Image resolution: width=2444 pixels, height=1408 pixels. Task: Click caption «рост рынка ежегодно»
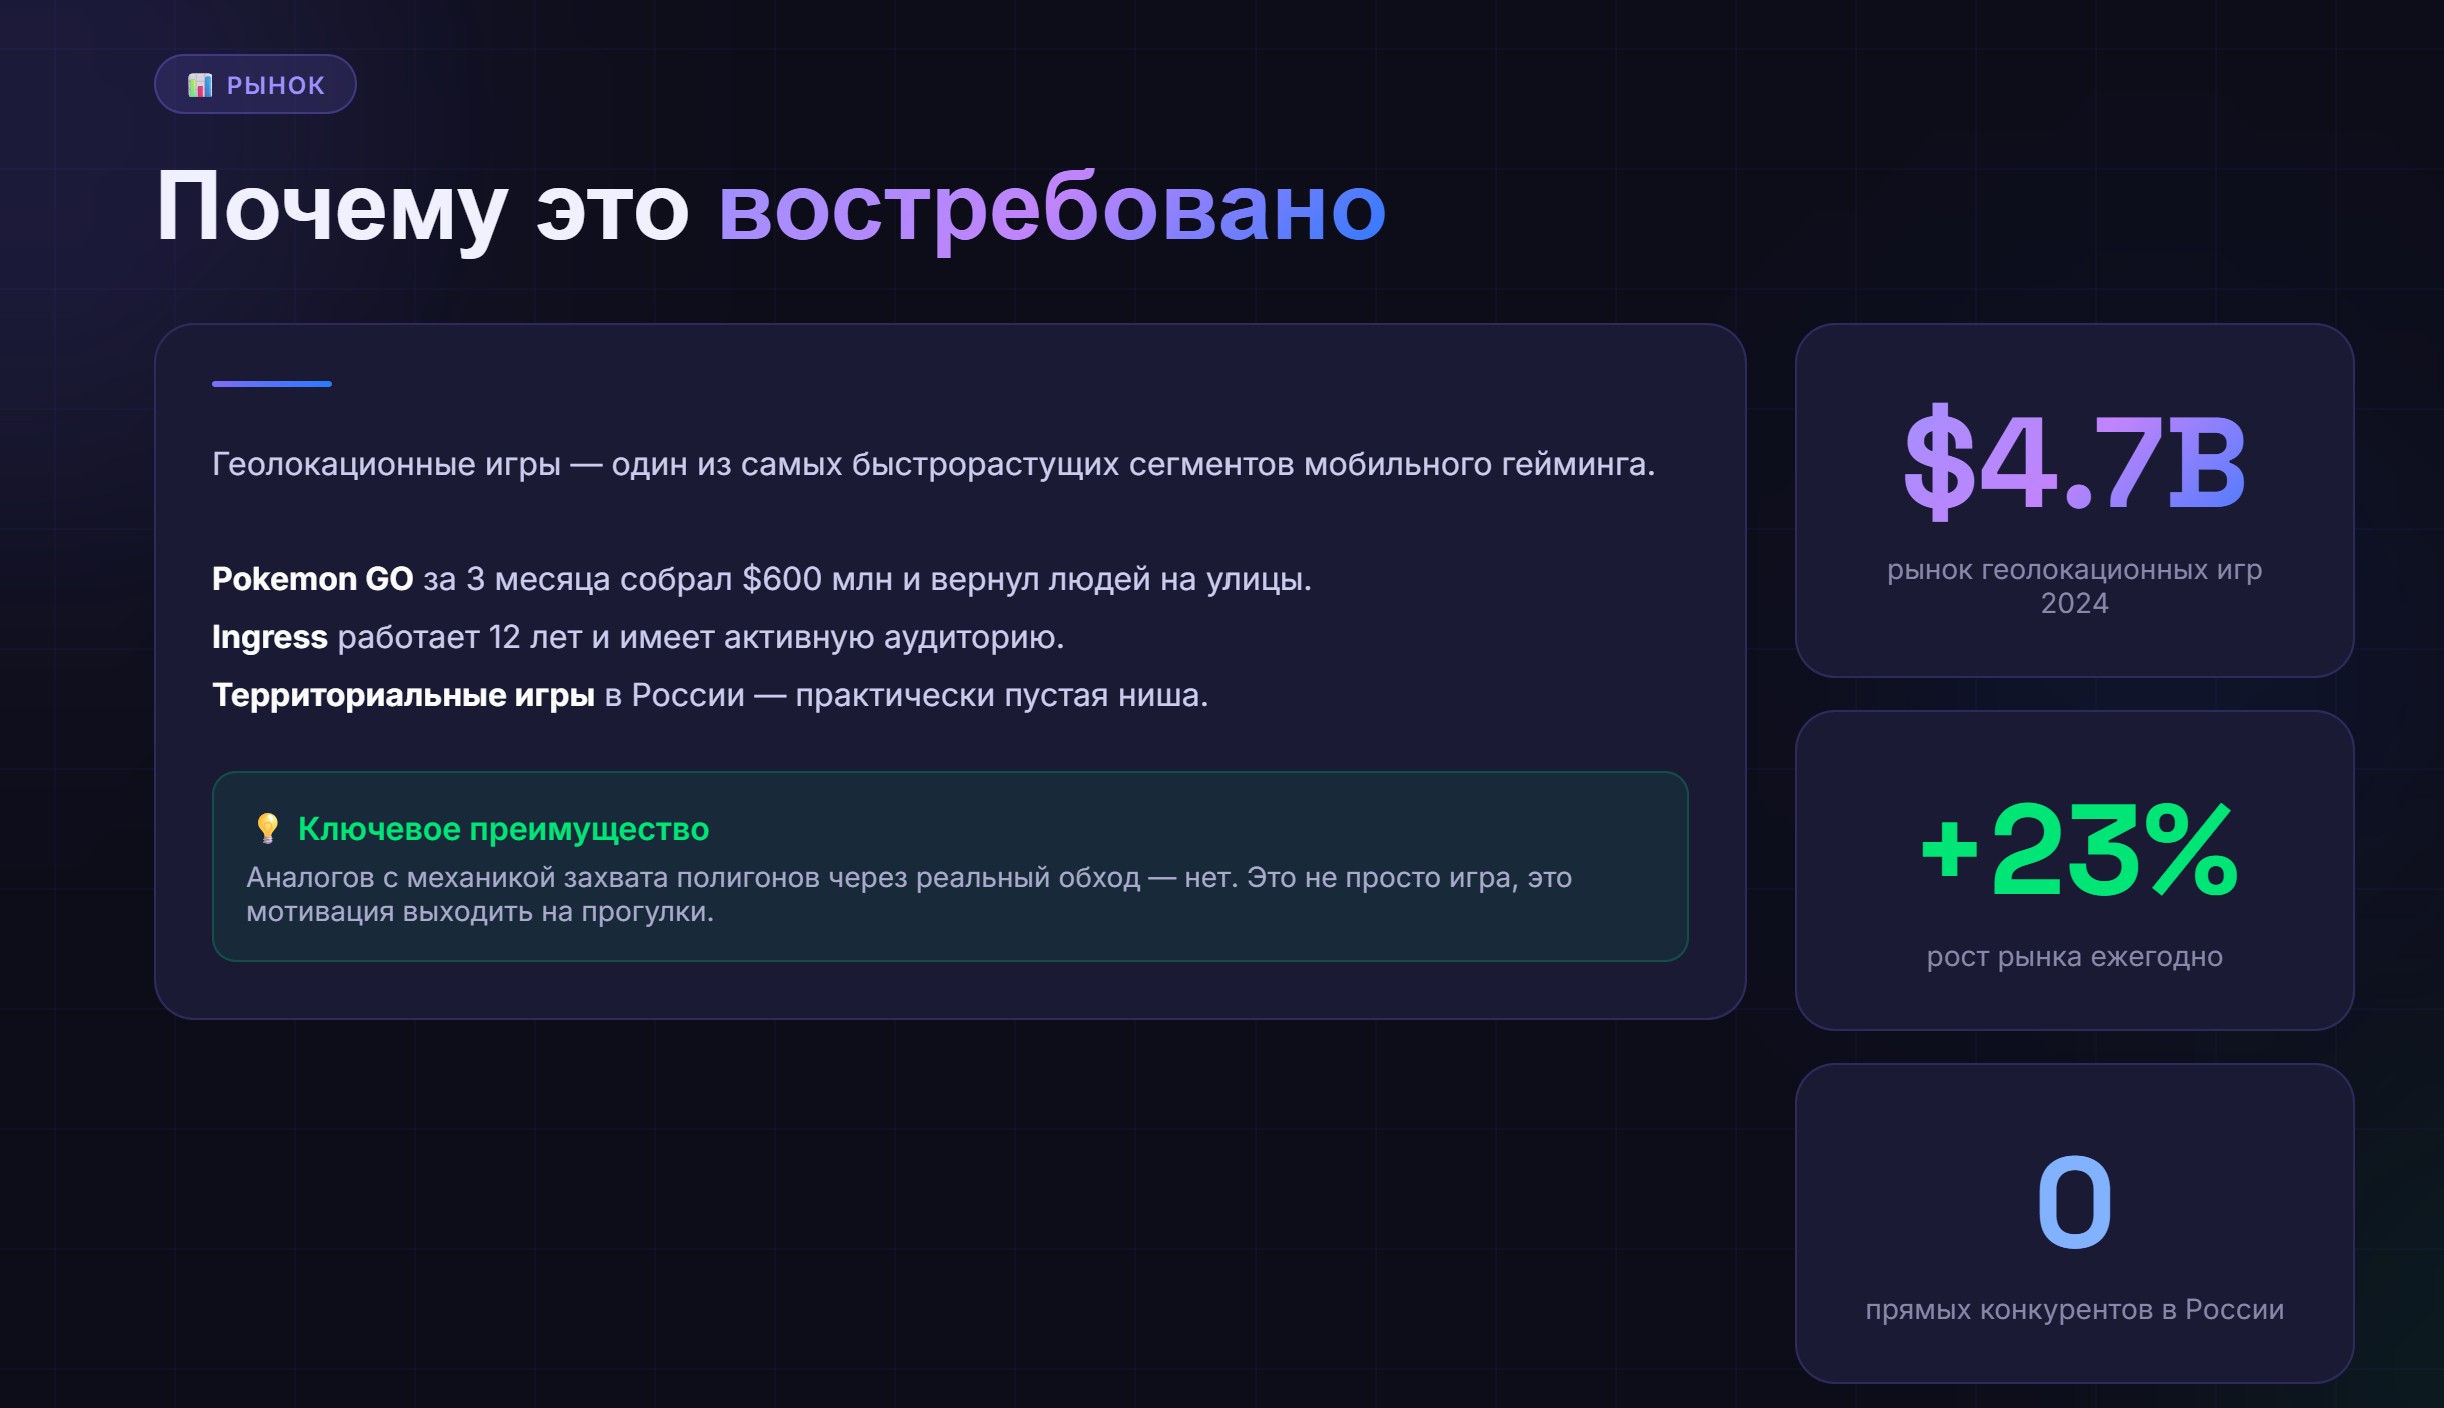[x=2074, y=957]
